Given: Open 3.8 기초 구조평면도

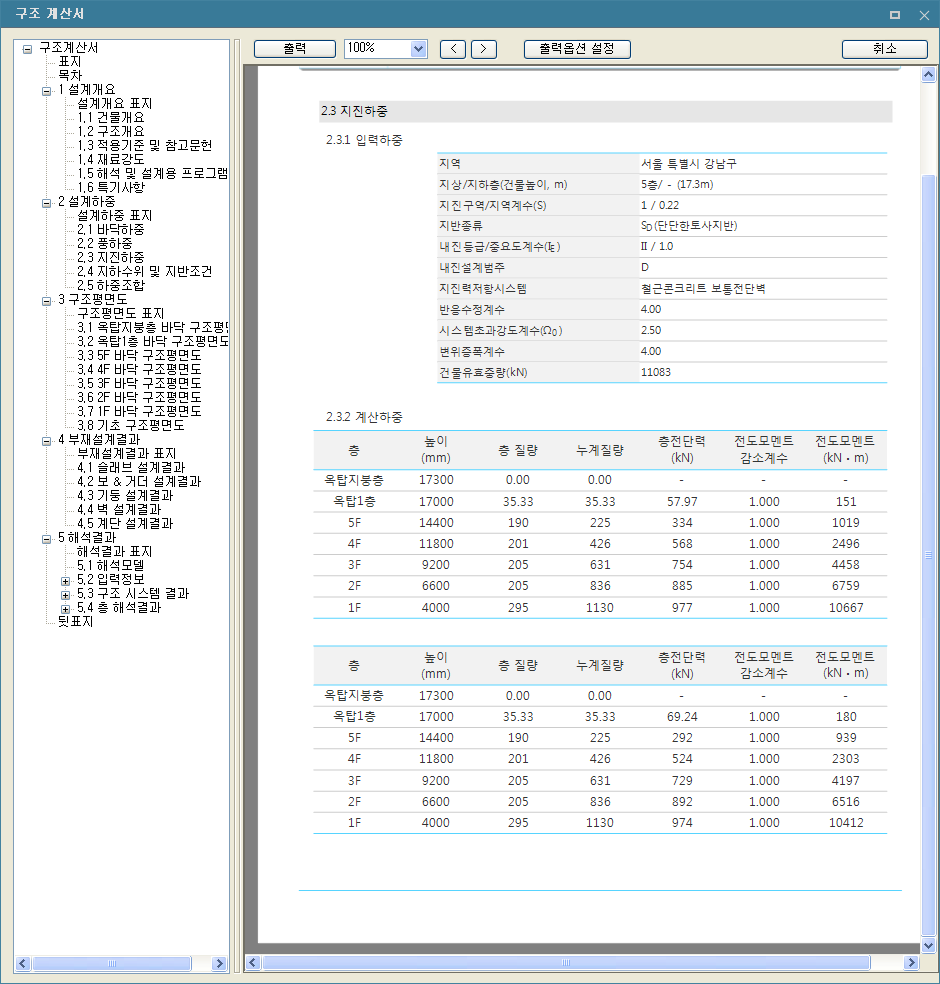Looking at the screenshot, I should [x=131, y=425].
